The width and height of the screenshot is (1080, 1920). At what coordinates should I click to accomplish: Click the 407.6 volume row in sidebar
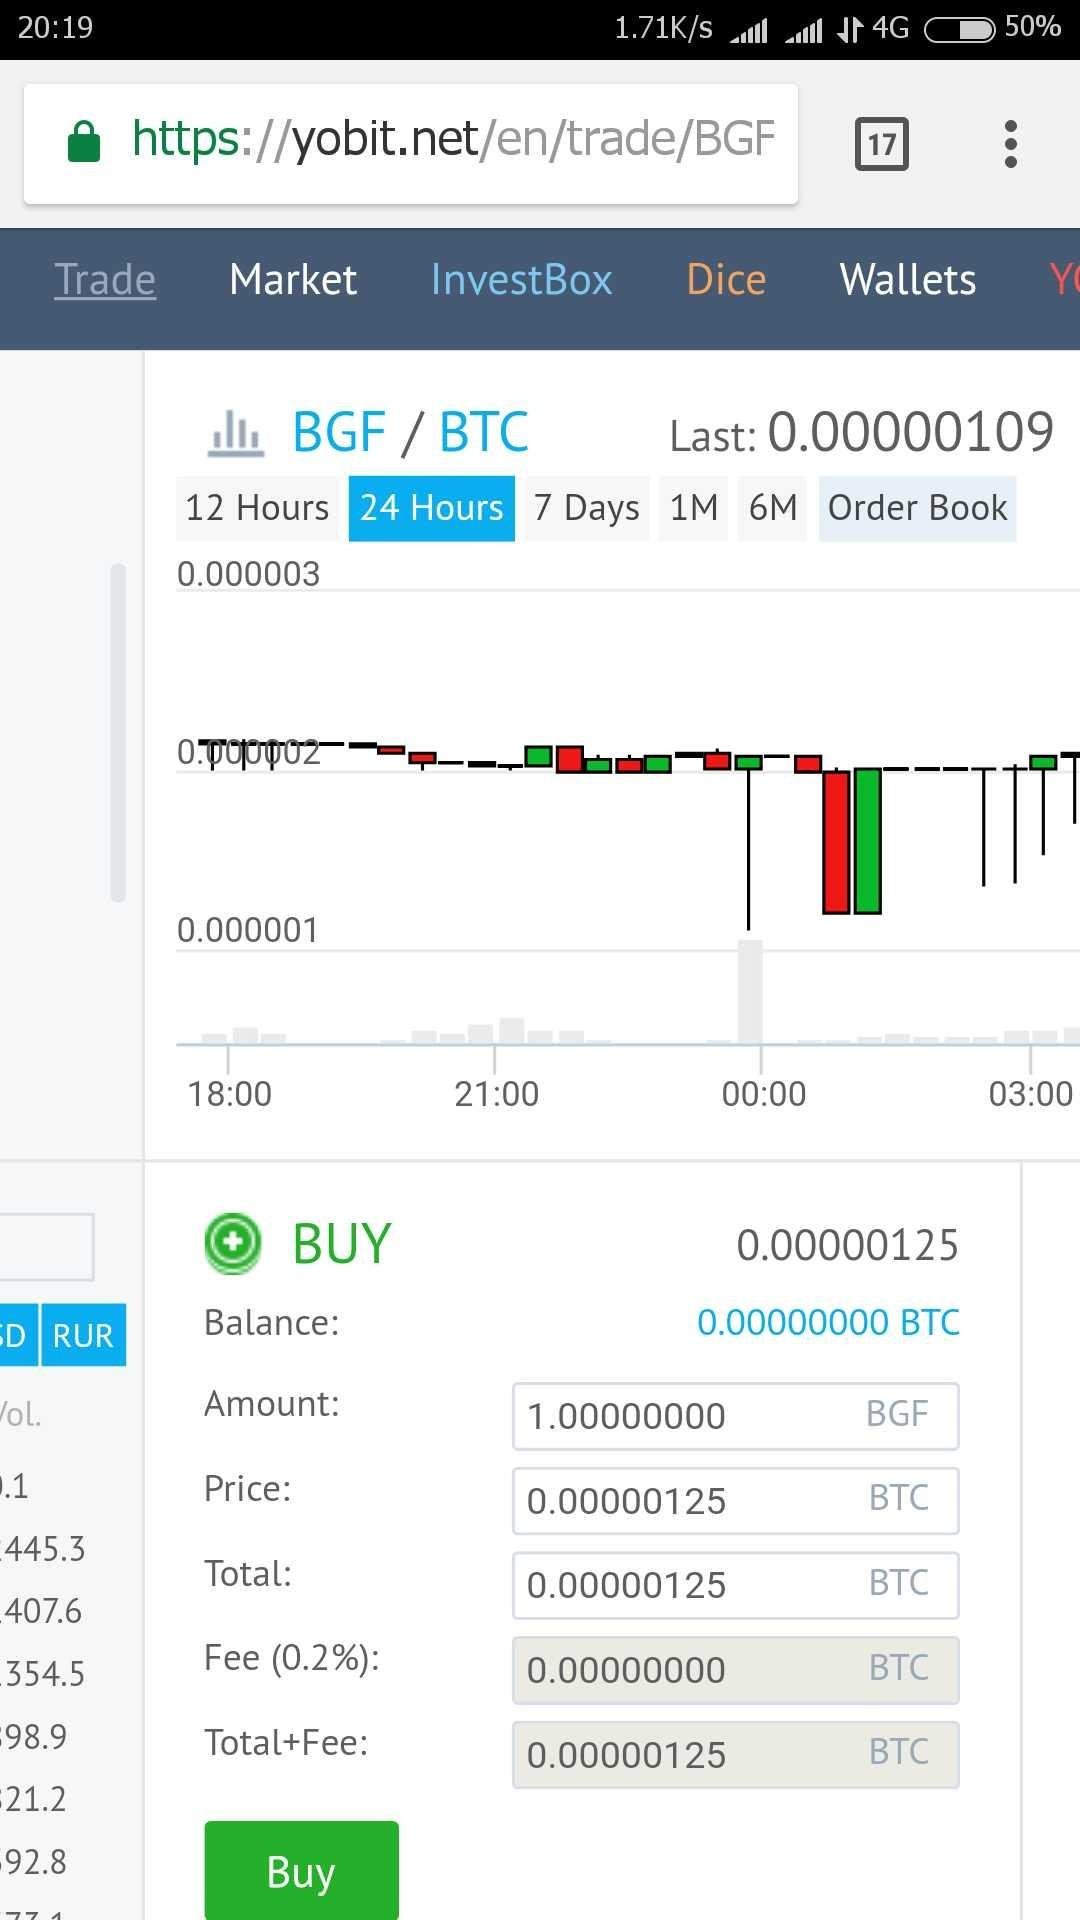pos(41,1611)
